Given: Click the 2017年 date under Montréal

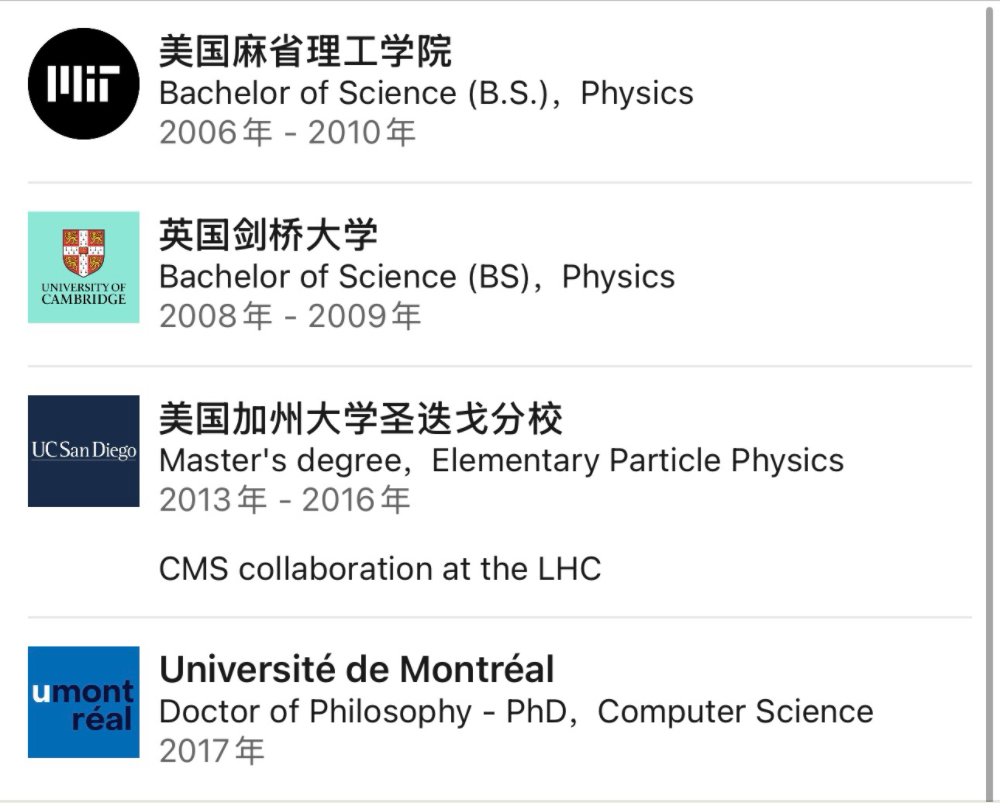Looking at the screenshot, I should [x=211, y=750].
